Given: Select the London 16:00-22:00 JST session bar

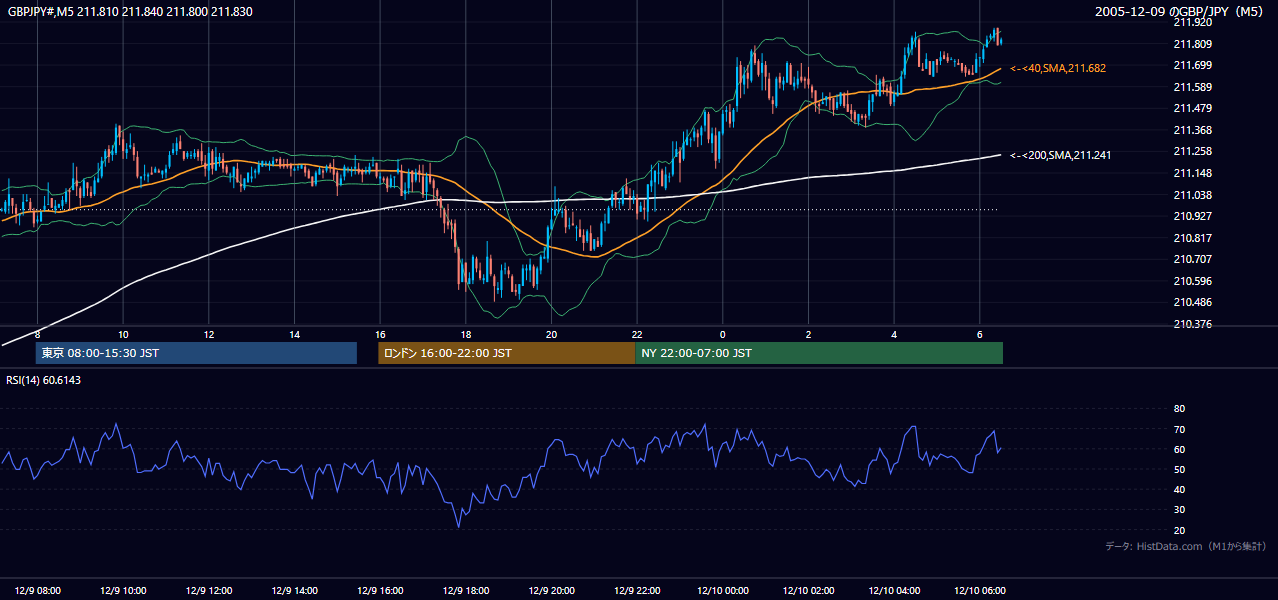Looking at the screenshot, I should 506,353.
